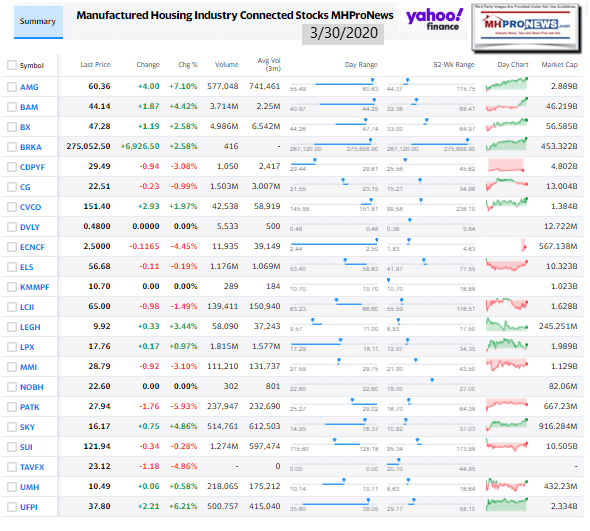Sort by Chg % column header
This screenshot has width=590, height=531.
pyautogui.click(x=188, y=65)
